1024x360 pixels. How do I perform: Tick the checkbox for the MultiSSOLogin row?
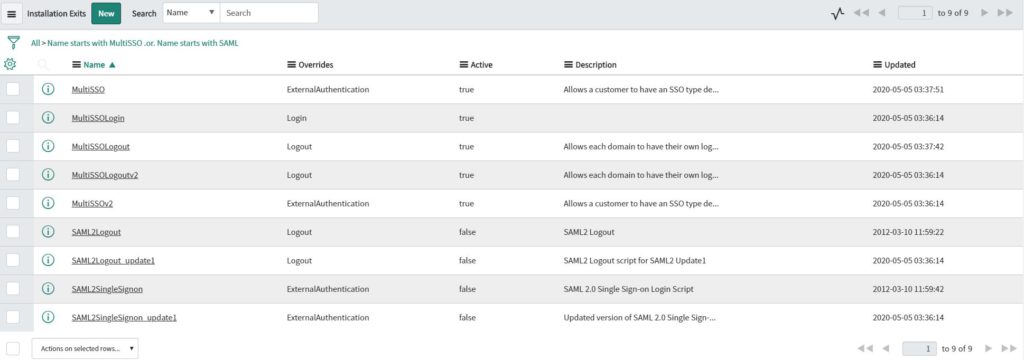13,118
